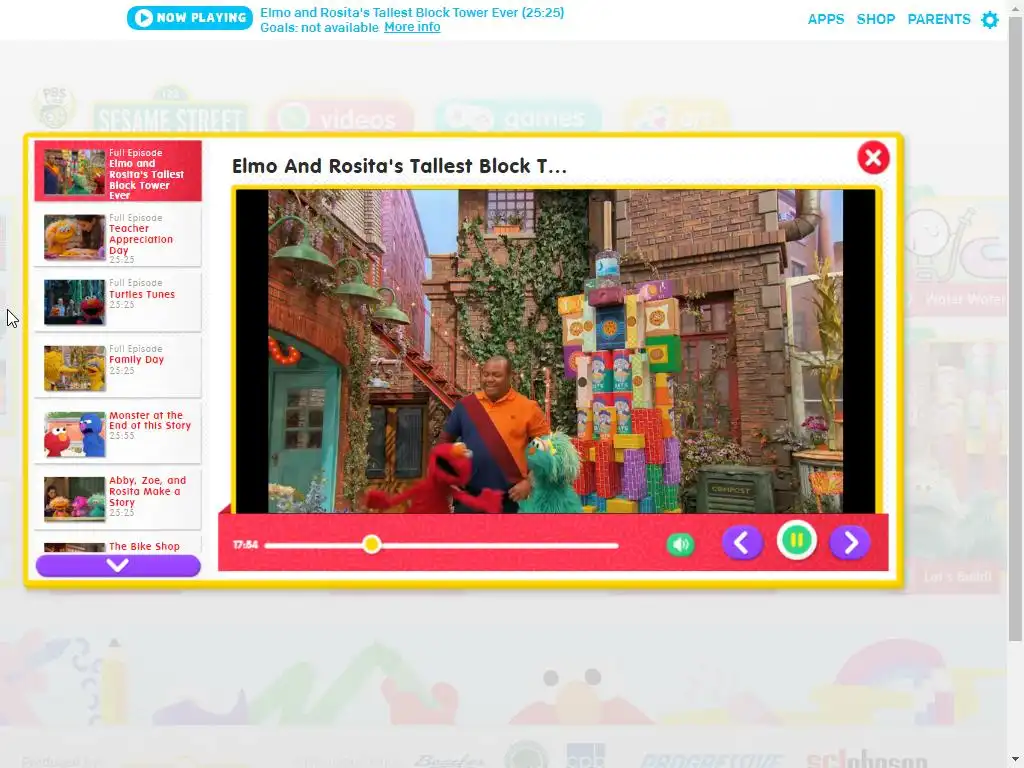Image resolution: width=1024 pixels, height=768 pixels.
Task: Expand the playlist with purple down arrow
Action: [x=118, y=565]
